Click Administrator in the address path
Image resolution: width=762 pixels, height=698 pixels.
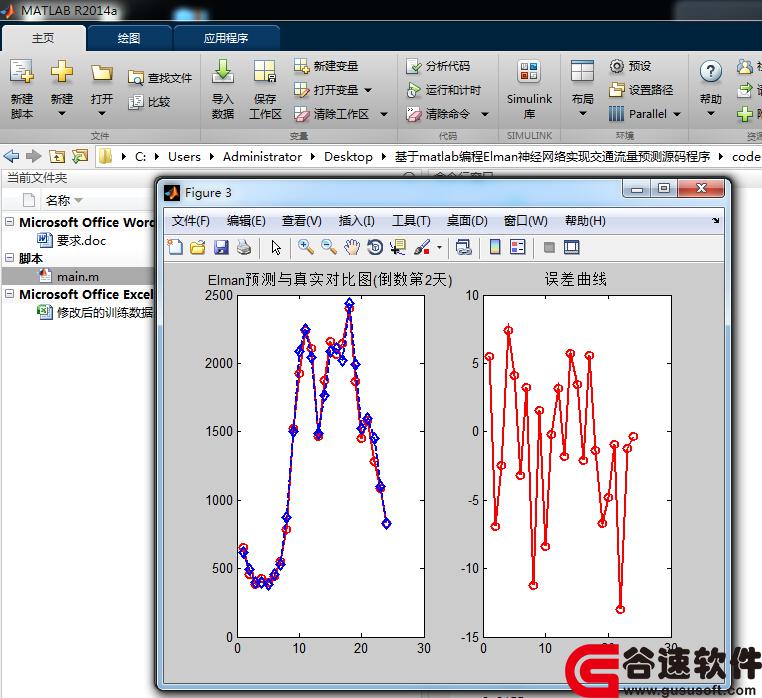coord(262,157)
